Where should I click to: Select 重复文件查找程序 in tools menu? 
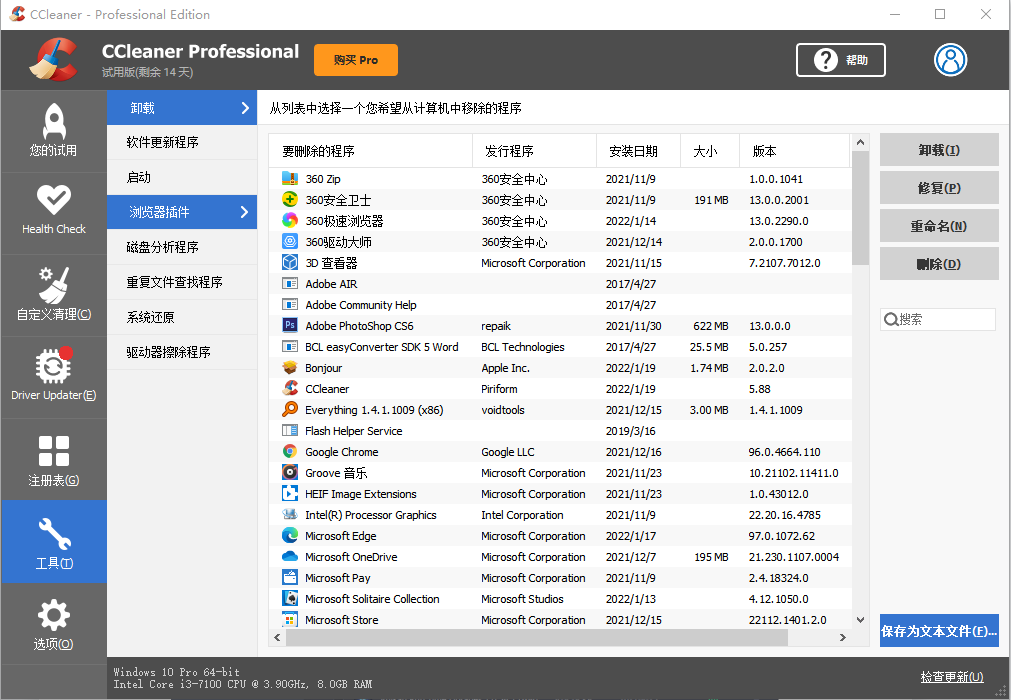[182, 282]
